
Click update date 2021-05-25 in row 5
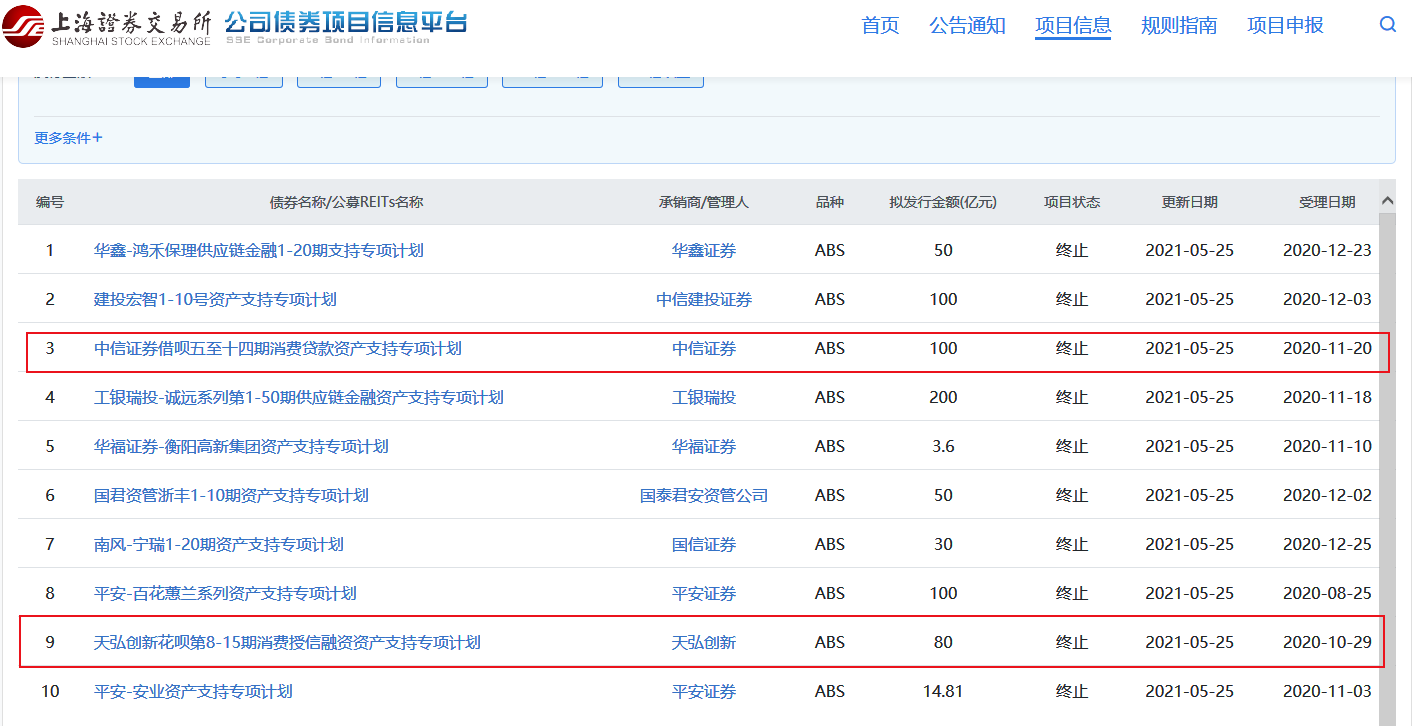pos(1190,446)
